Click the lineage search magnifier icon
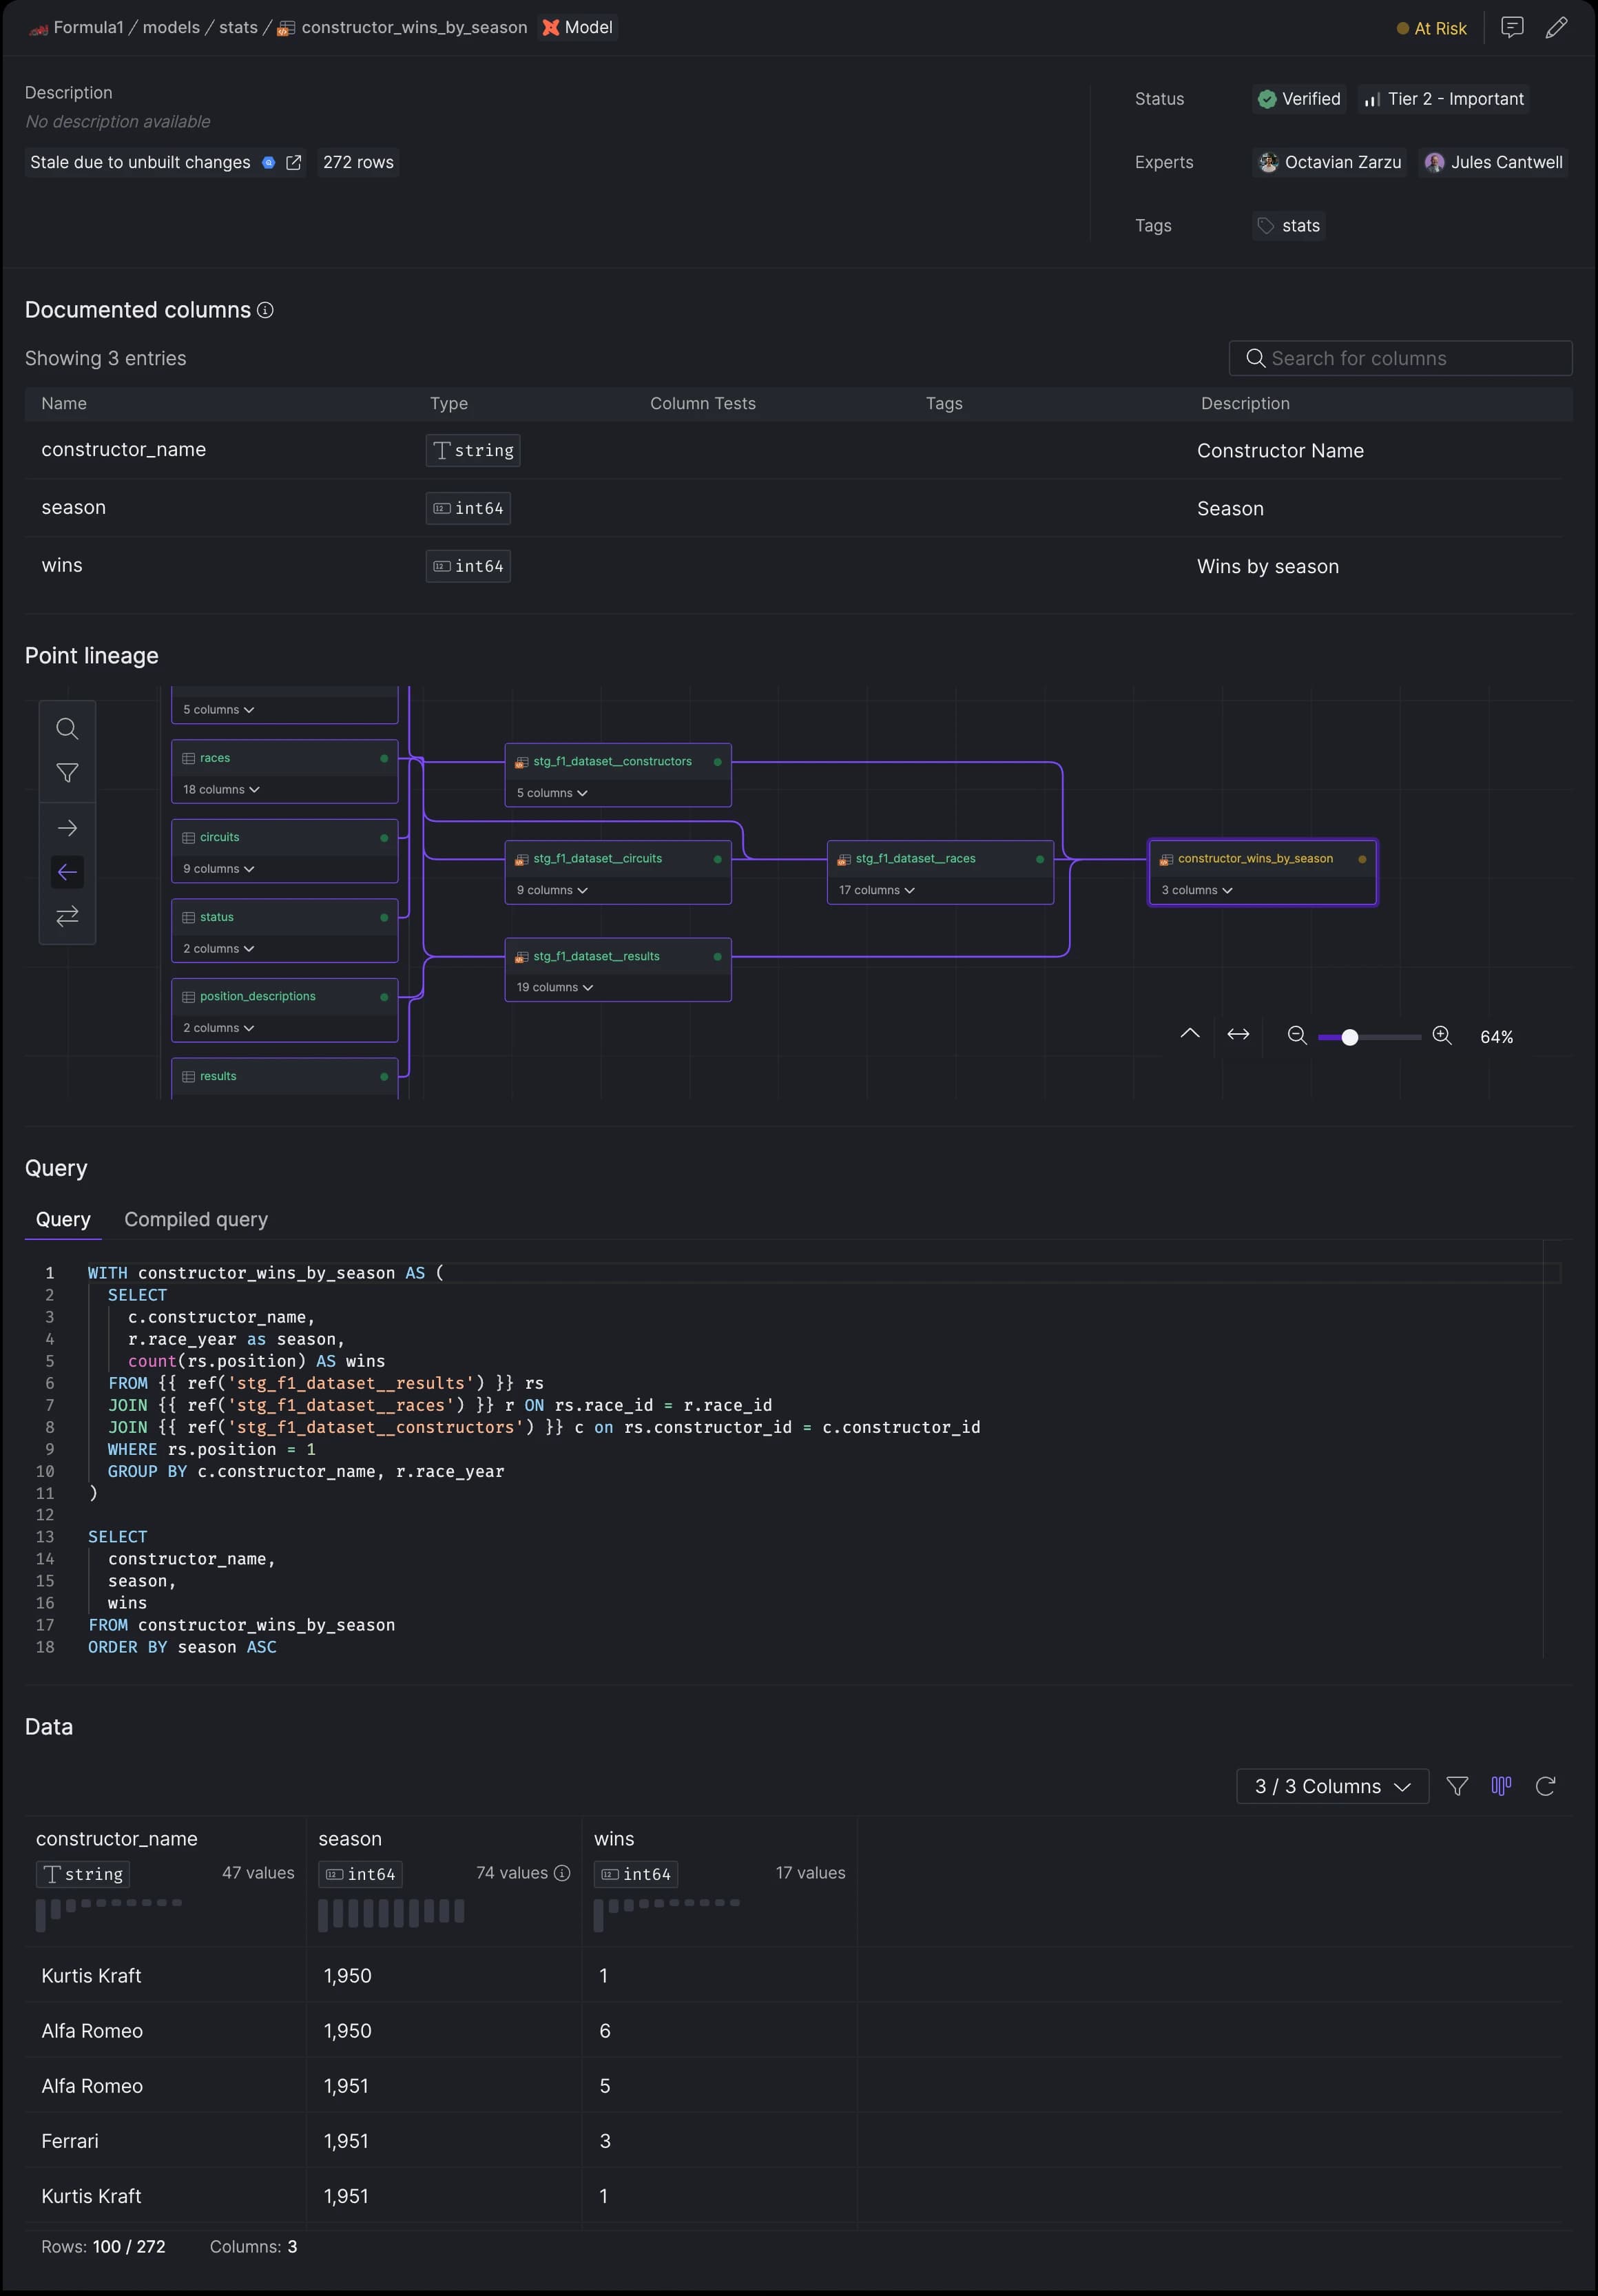Screen dimensions: 1598x2296 67,729
